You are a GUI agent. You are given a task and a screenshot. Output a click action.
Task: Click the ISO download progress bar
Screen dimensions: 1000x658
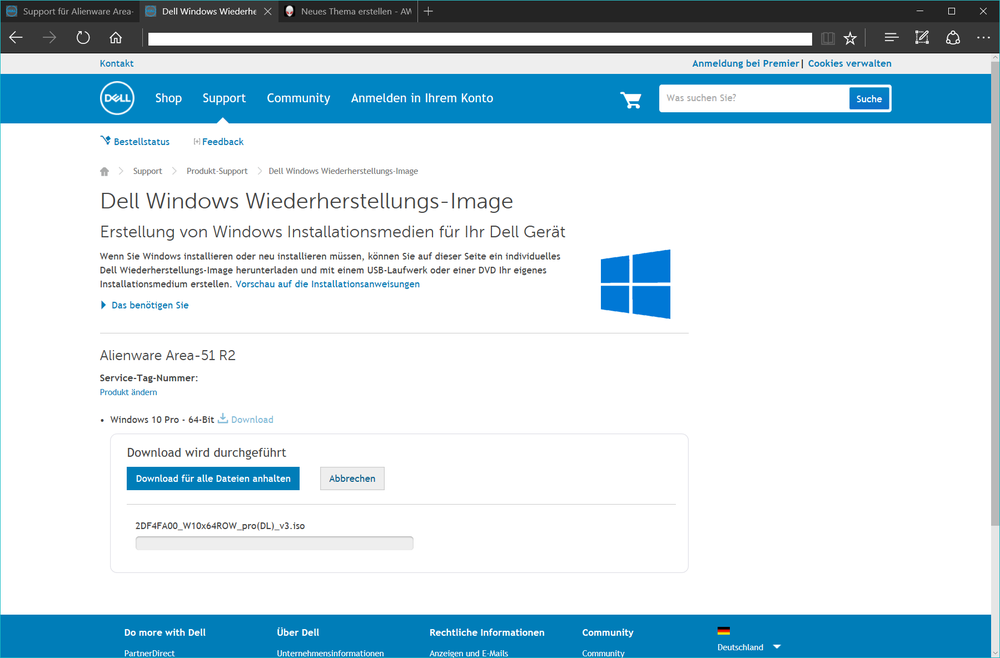pyautogui.click(x=274, y=543)
